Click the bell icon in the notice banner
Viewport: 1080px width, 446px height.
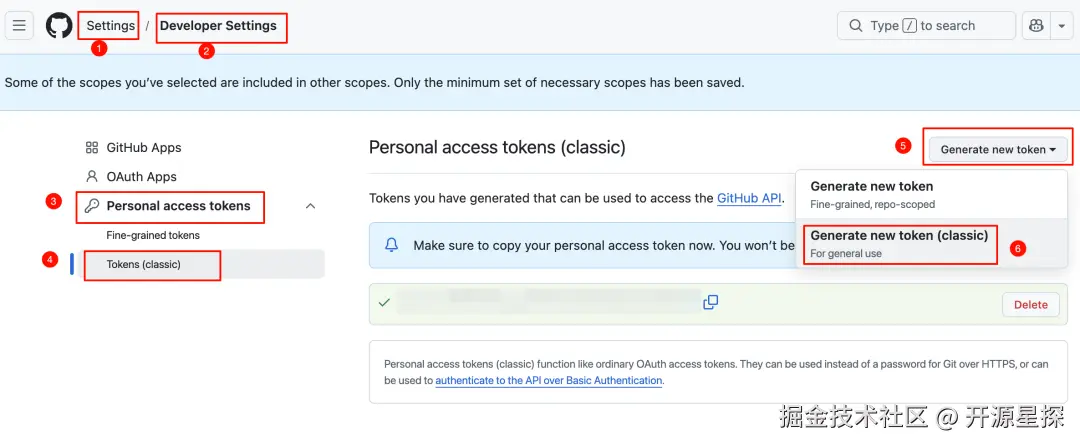tap(392, 245)
